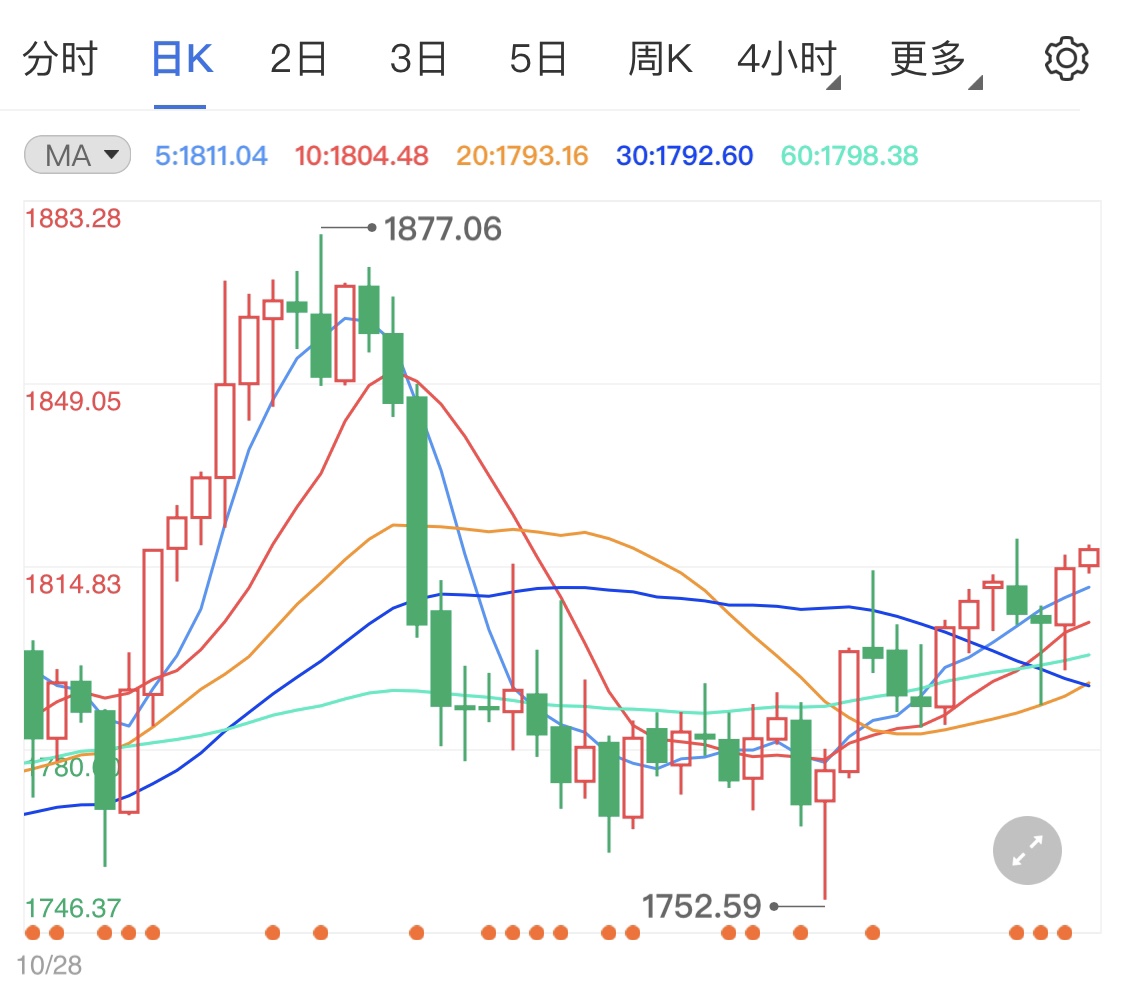This screenshot has height=996, width=1125.
Task: Expand the 4小时 interval dropdown
Action: pos(788,60)
